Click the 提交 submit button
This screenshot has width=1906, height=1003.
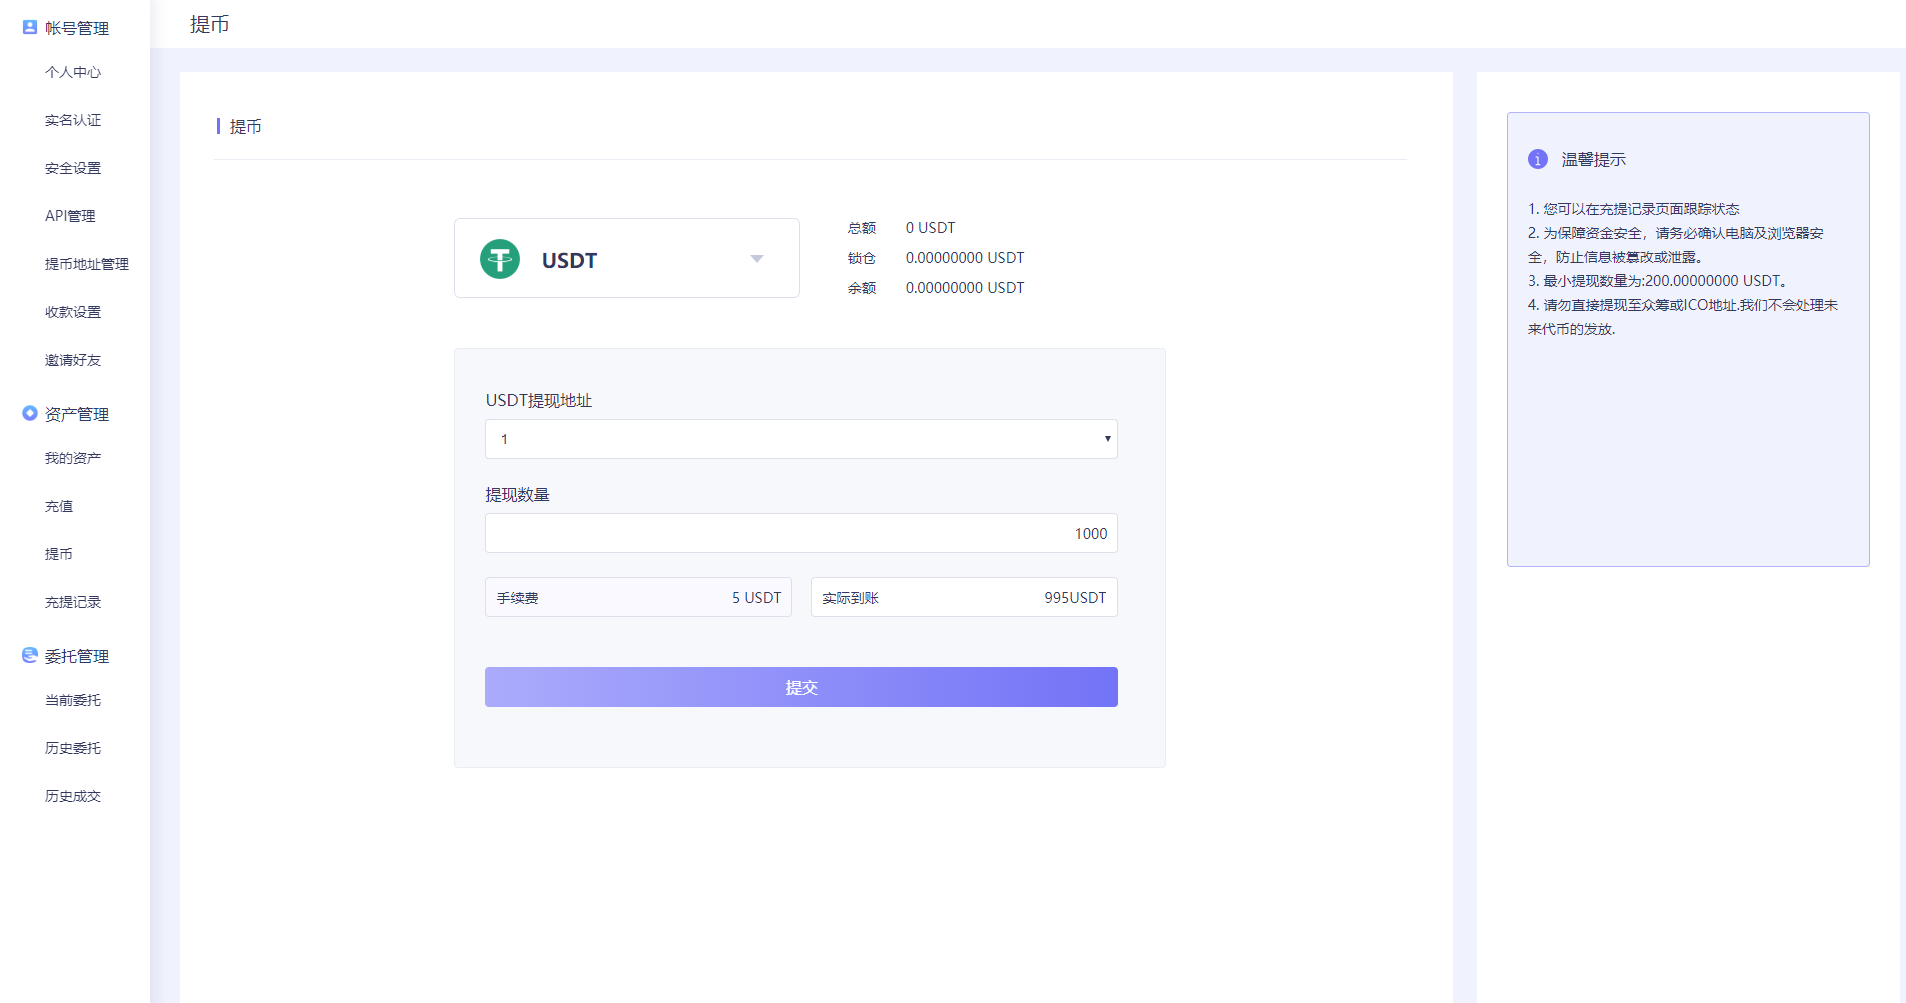(801, 687)
